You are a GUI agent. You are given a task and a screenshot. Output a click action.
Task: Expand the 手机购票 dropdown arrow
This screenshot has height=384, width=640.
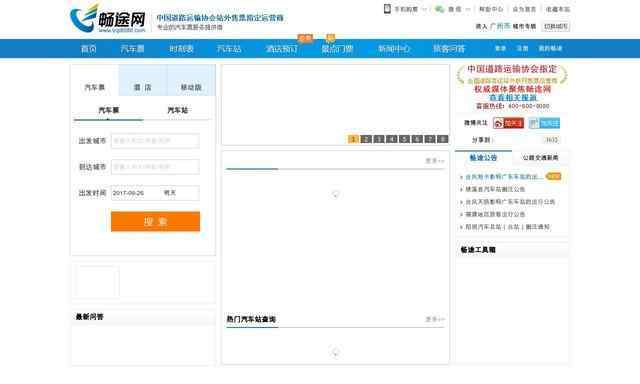pos(424,9)
